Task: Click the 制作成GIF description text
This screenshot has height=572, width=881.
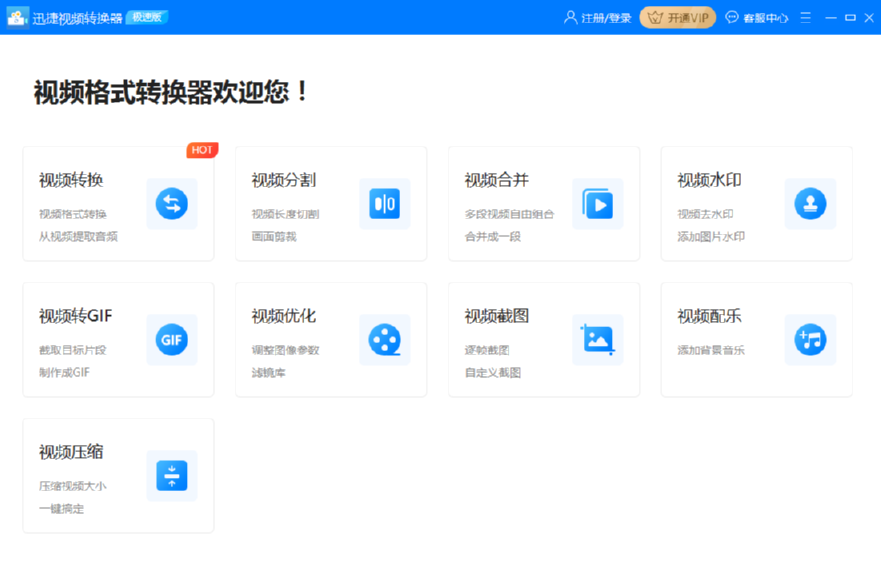Action: (x=64, y=373)
